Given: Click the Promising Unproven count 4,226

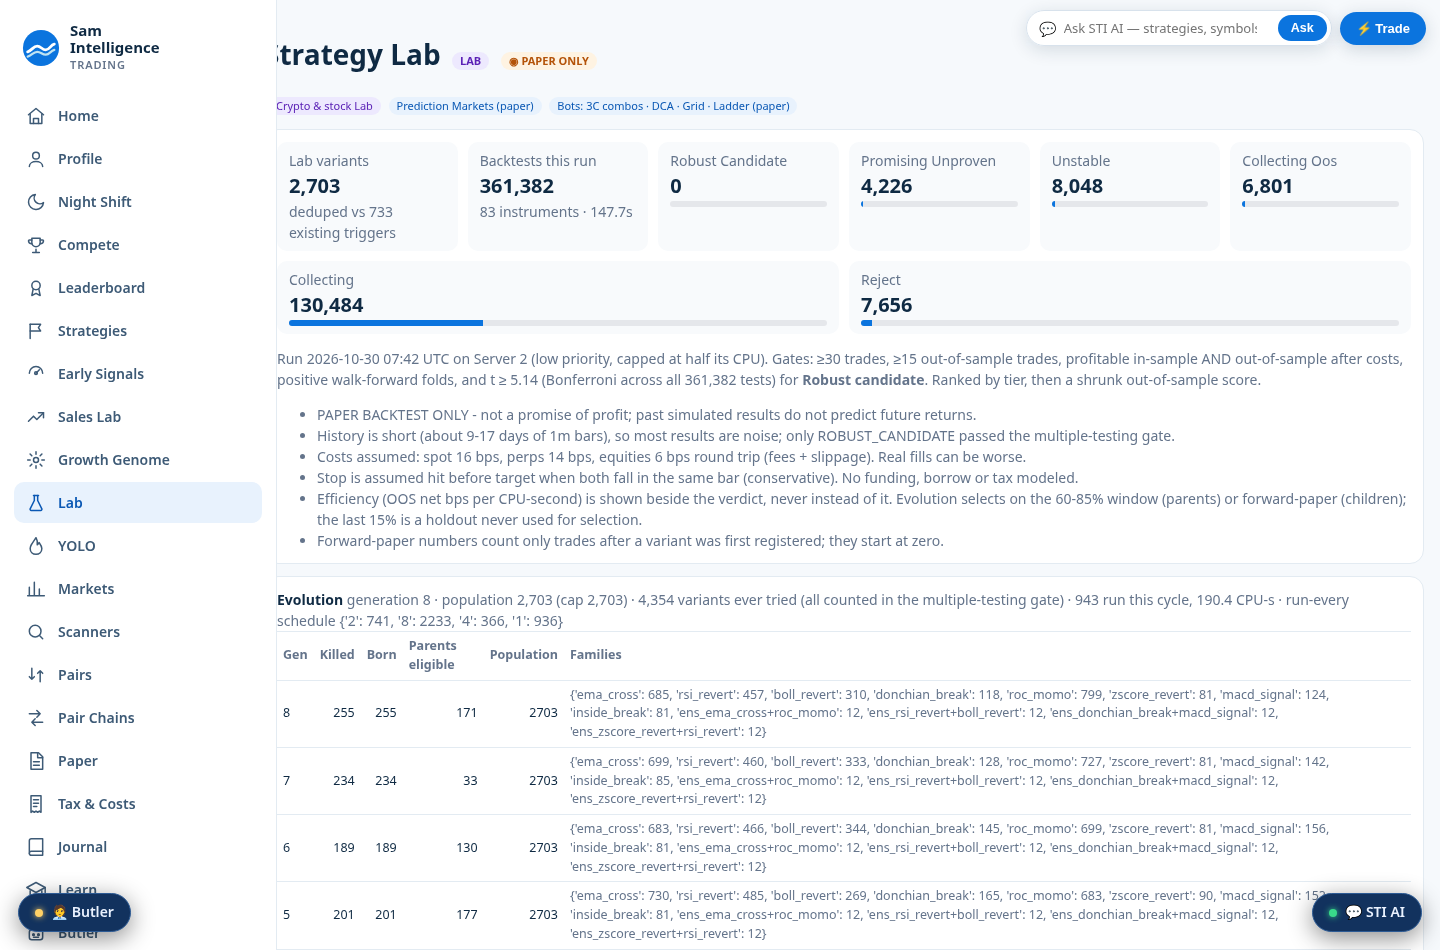Looking at the screenshot, I should click(887, 186).
